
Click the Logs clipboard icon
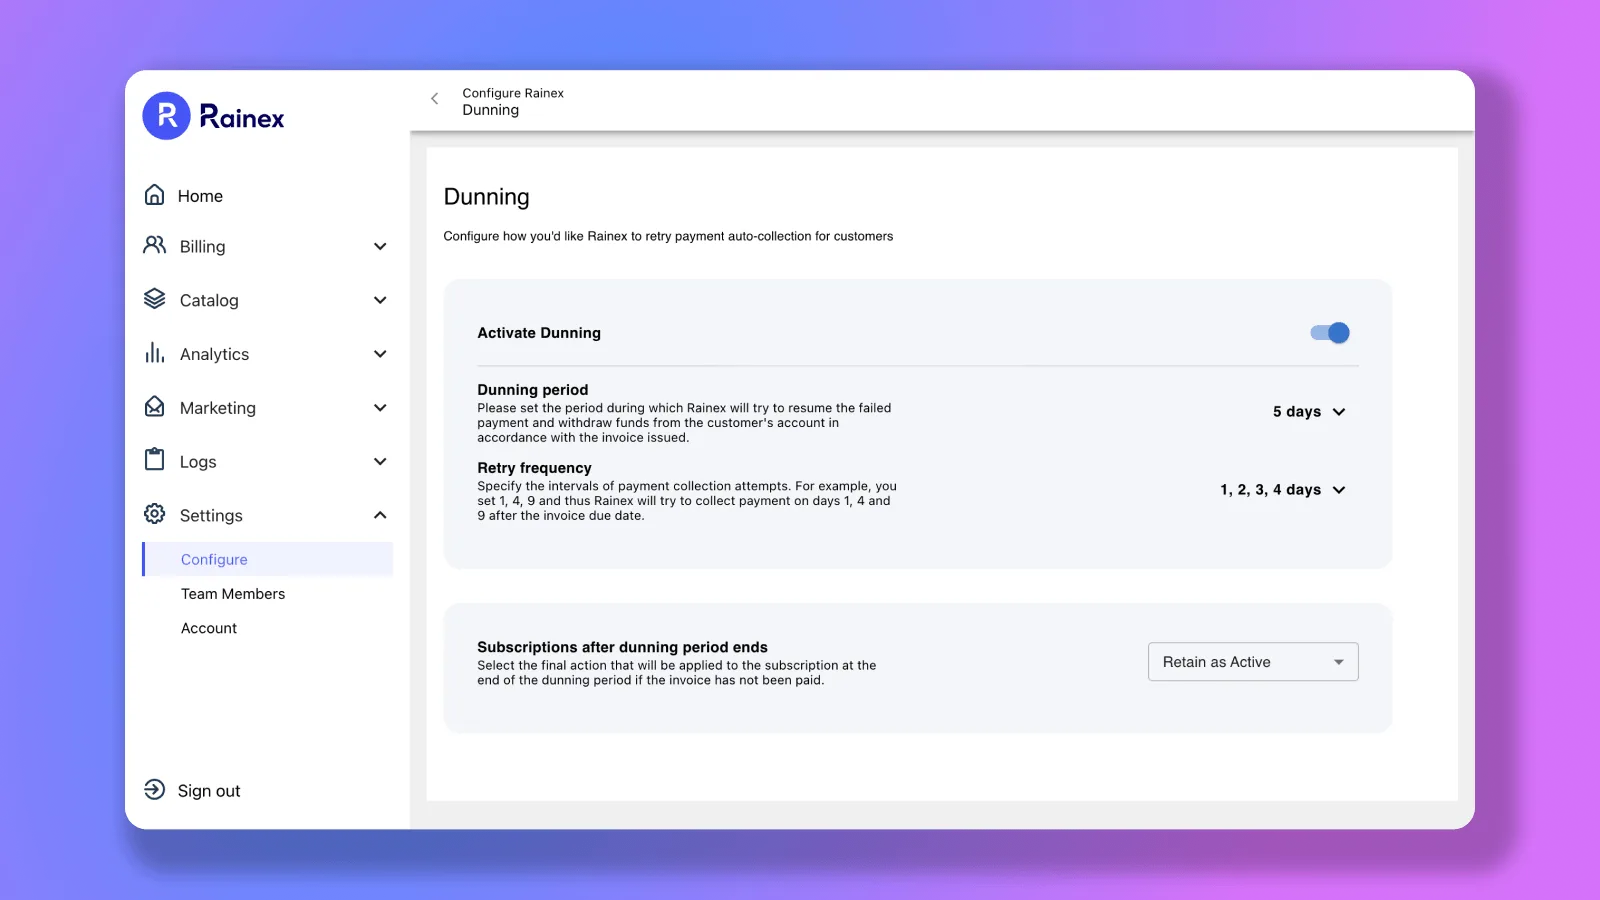154,460
